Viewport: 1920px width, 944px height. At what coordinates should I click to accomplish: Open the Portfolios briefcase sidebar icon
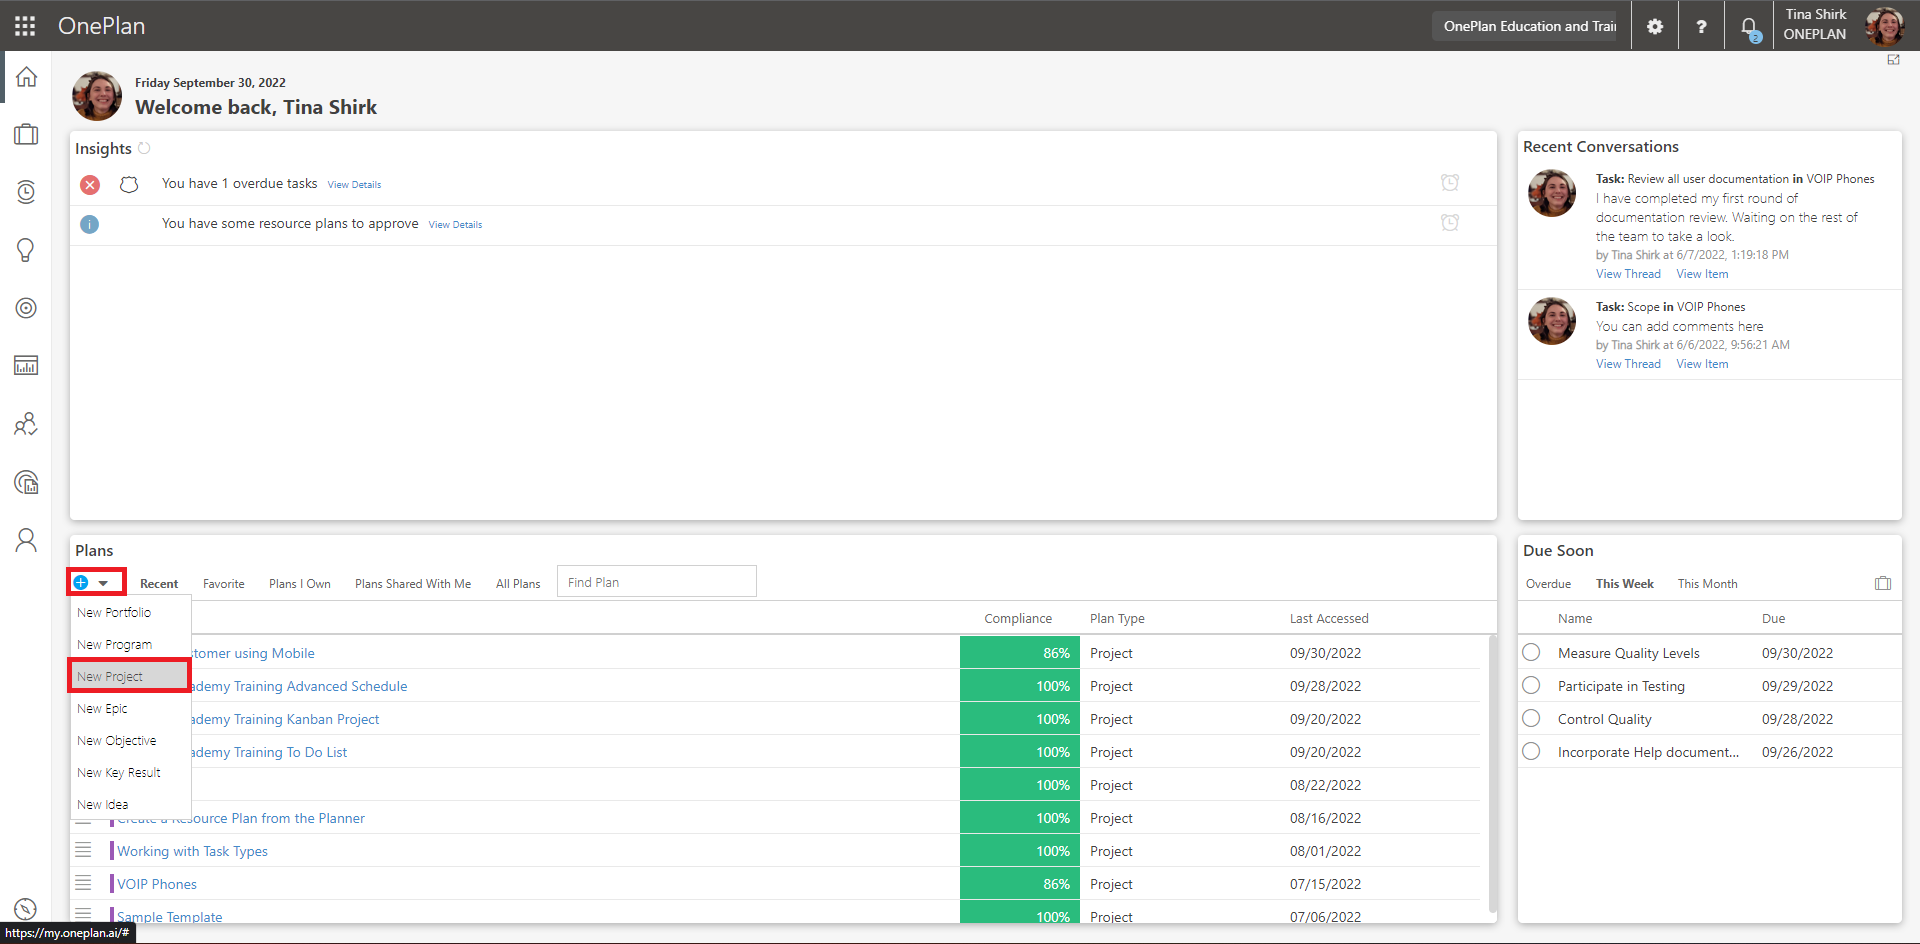click(x=26, y=134)
